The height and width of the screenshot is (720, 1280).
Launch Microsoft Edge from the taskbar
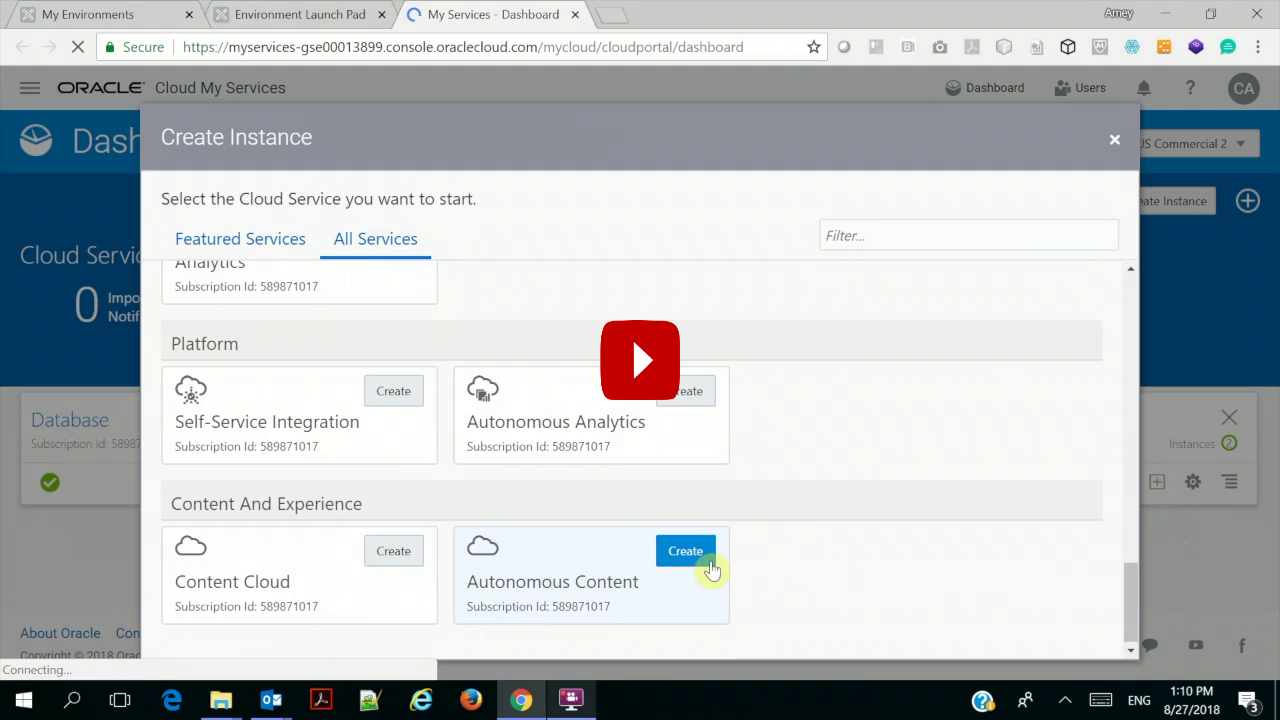[172, 700]
